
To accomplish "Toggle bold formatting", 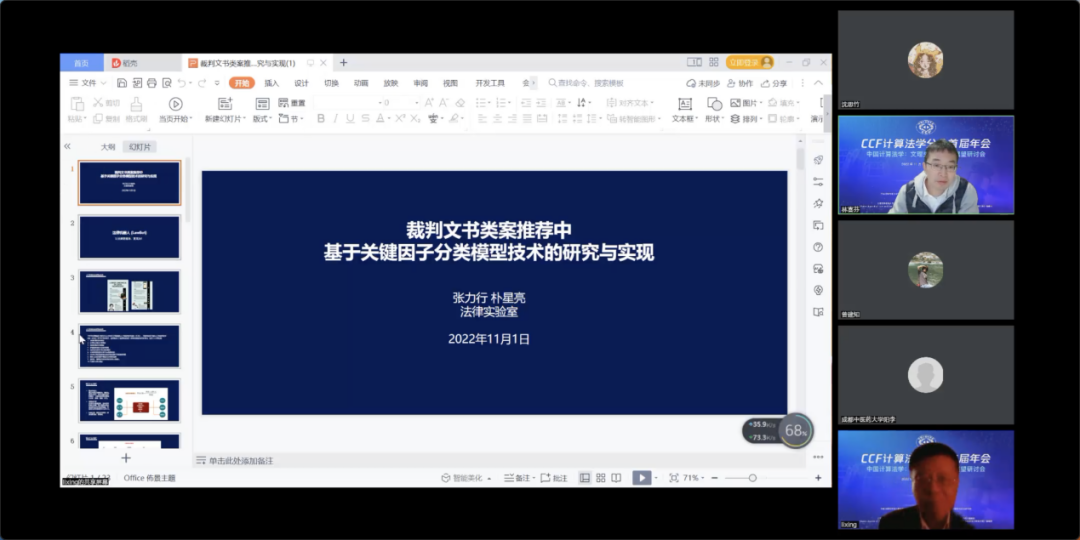I will pyautogui.click(x=320, y=118).
